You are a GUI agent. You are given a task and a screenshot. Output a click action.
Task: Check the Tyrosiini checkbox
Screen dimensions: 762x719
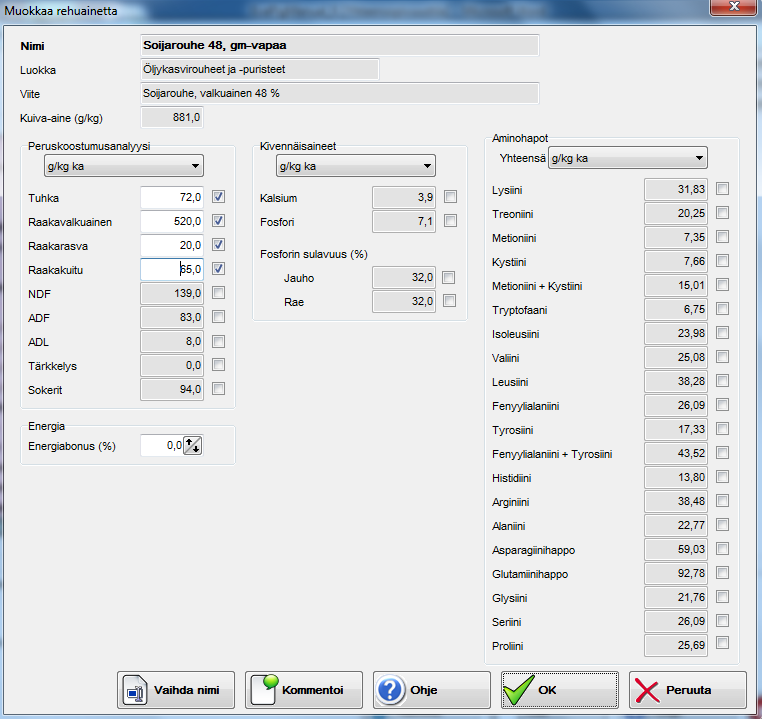723,428
